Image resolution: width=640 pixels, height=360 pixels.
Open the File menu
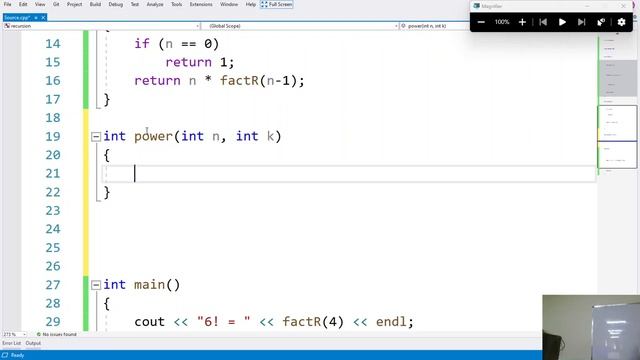click(x=7, y=4)
